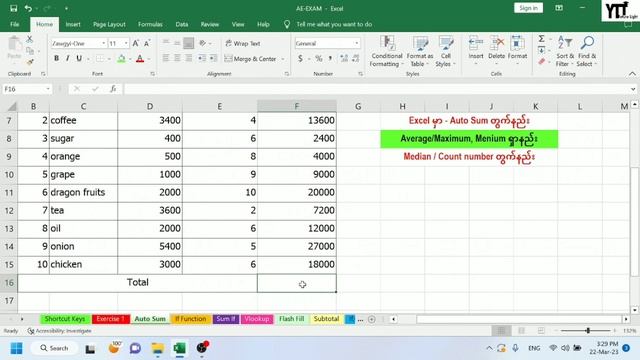Click the Orientation text angle icon

(202, 43)
